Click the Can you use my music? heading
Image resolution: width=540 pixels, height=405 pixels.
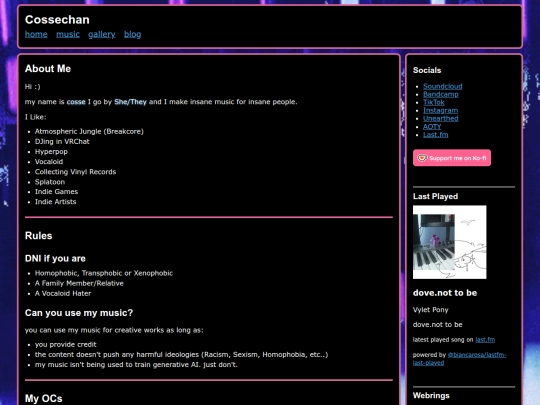[79, 313]
